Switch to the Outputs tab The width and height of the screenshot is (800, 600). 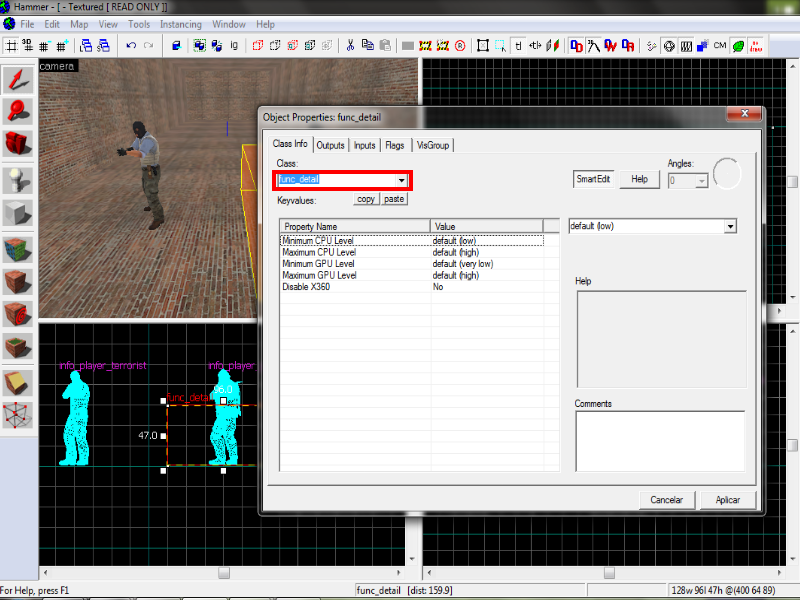point(331,145)
